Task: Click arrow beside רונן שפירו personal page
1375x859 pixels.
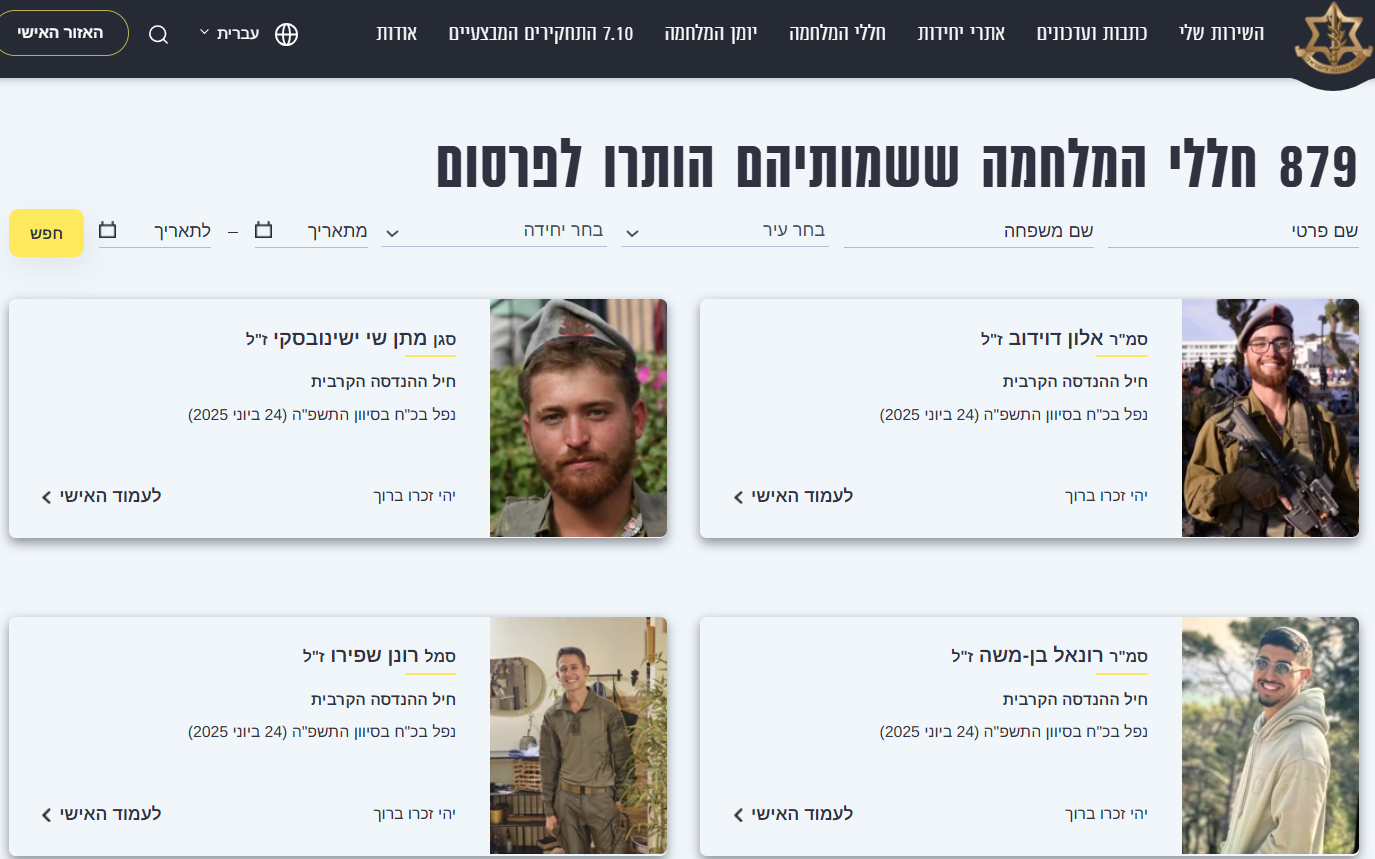Action: (47, 815)
